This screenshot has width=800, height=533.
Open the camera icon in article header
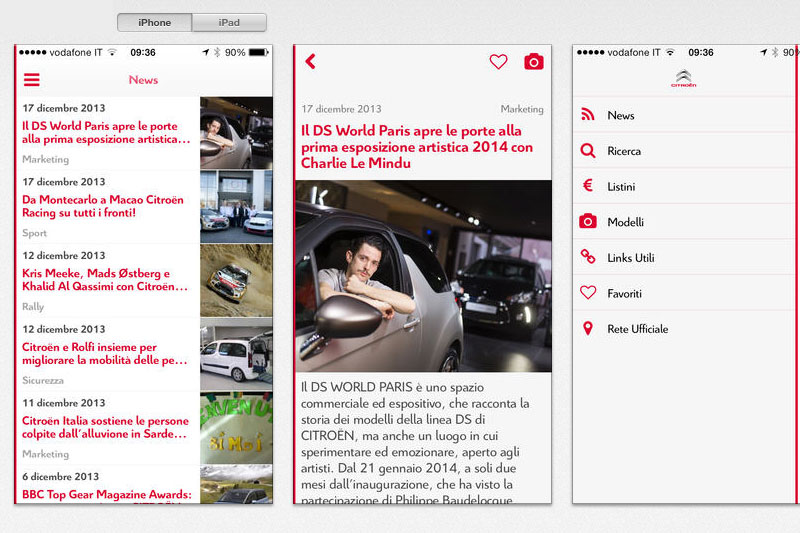[x=534, y=62]
